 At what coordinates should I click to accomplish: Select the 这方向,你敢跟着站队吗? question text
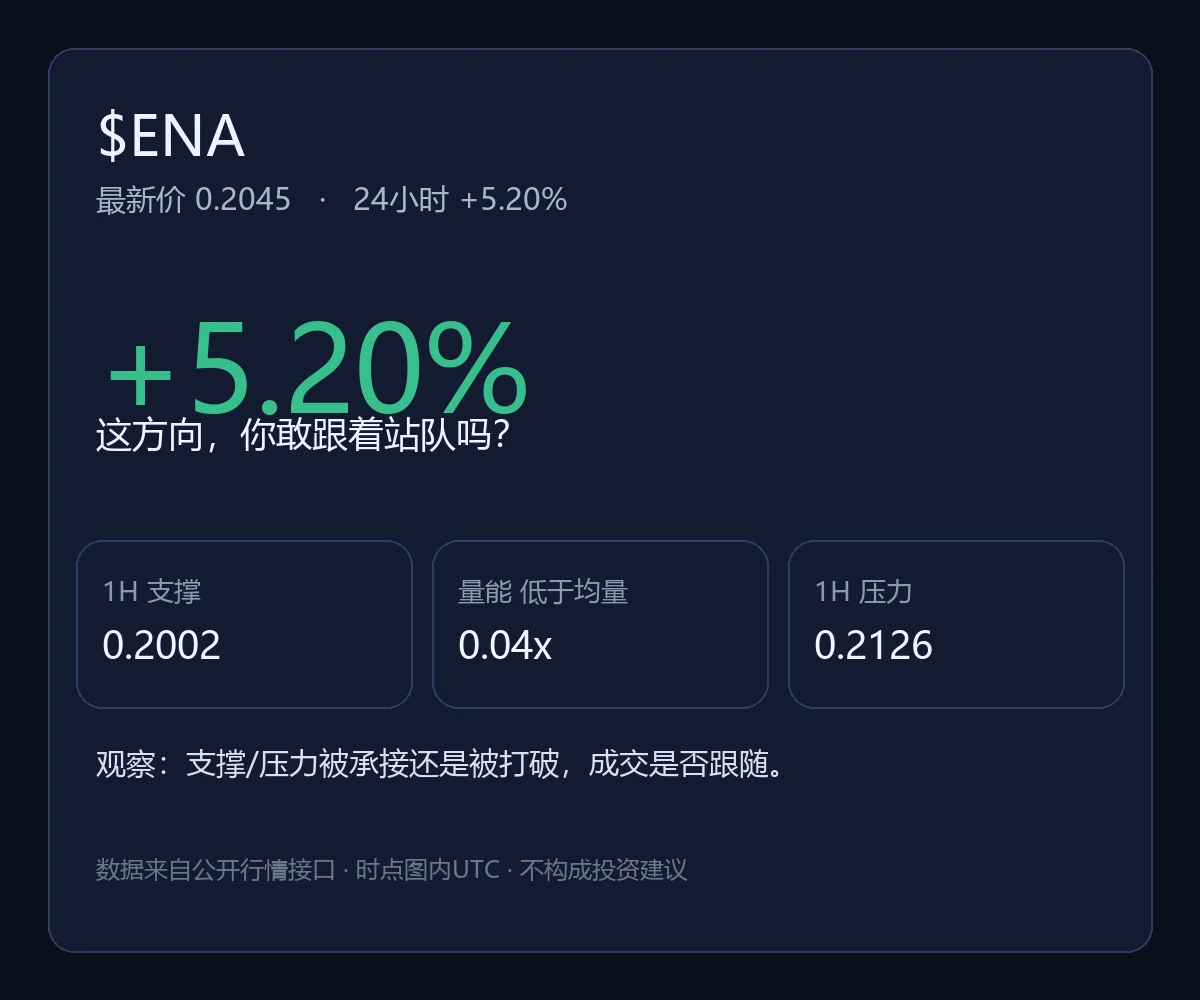point(305,436)
